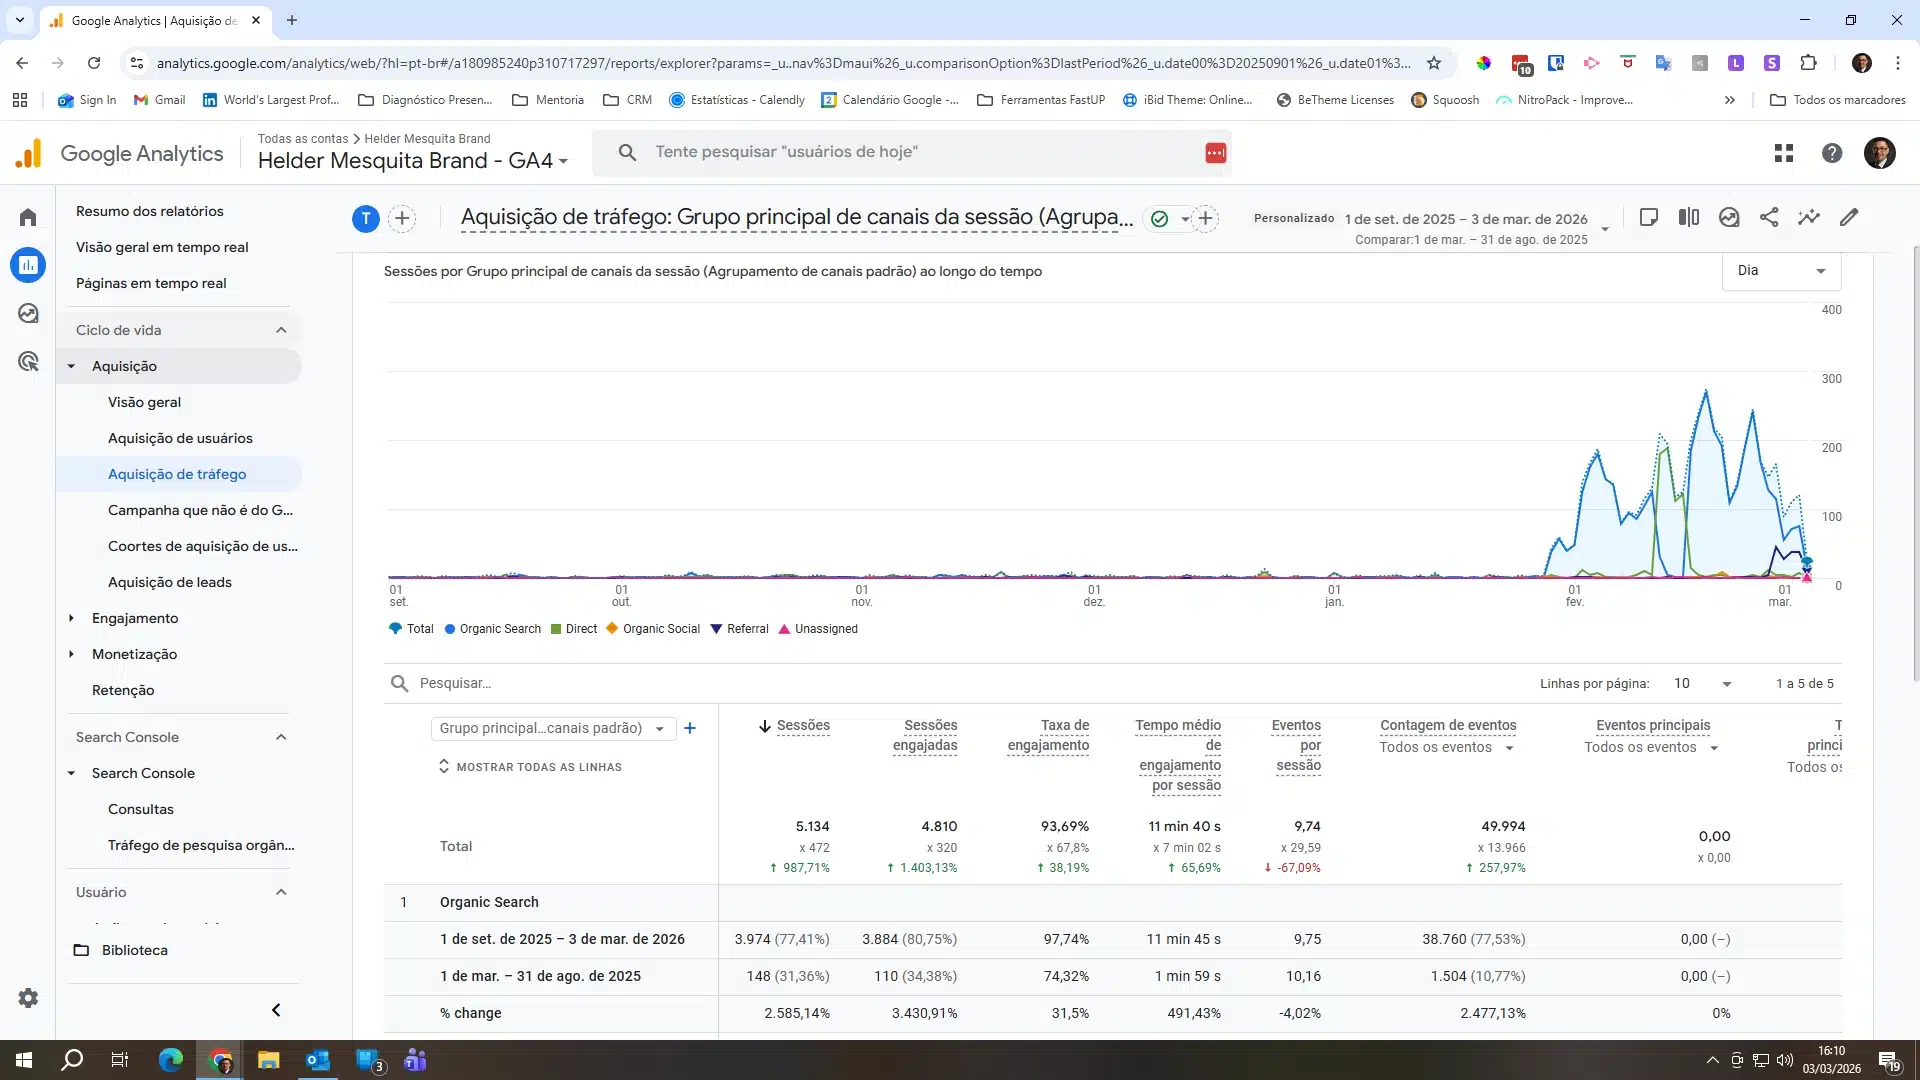Toggle Organic Search series in legend
This screenshot has height=1080, width=1920.
pos(492,629)
